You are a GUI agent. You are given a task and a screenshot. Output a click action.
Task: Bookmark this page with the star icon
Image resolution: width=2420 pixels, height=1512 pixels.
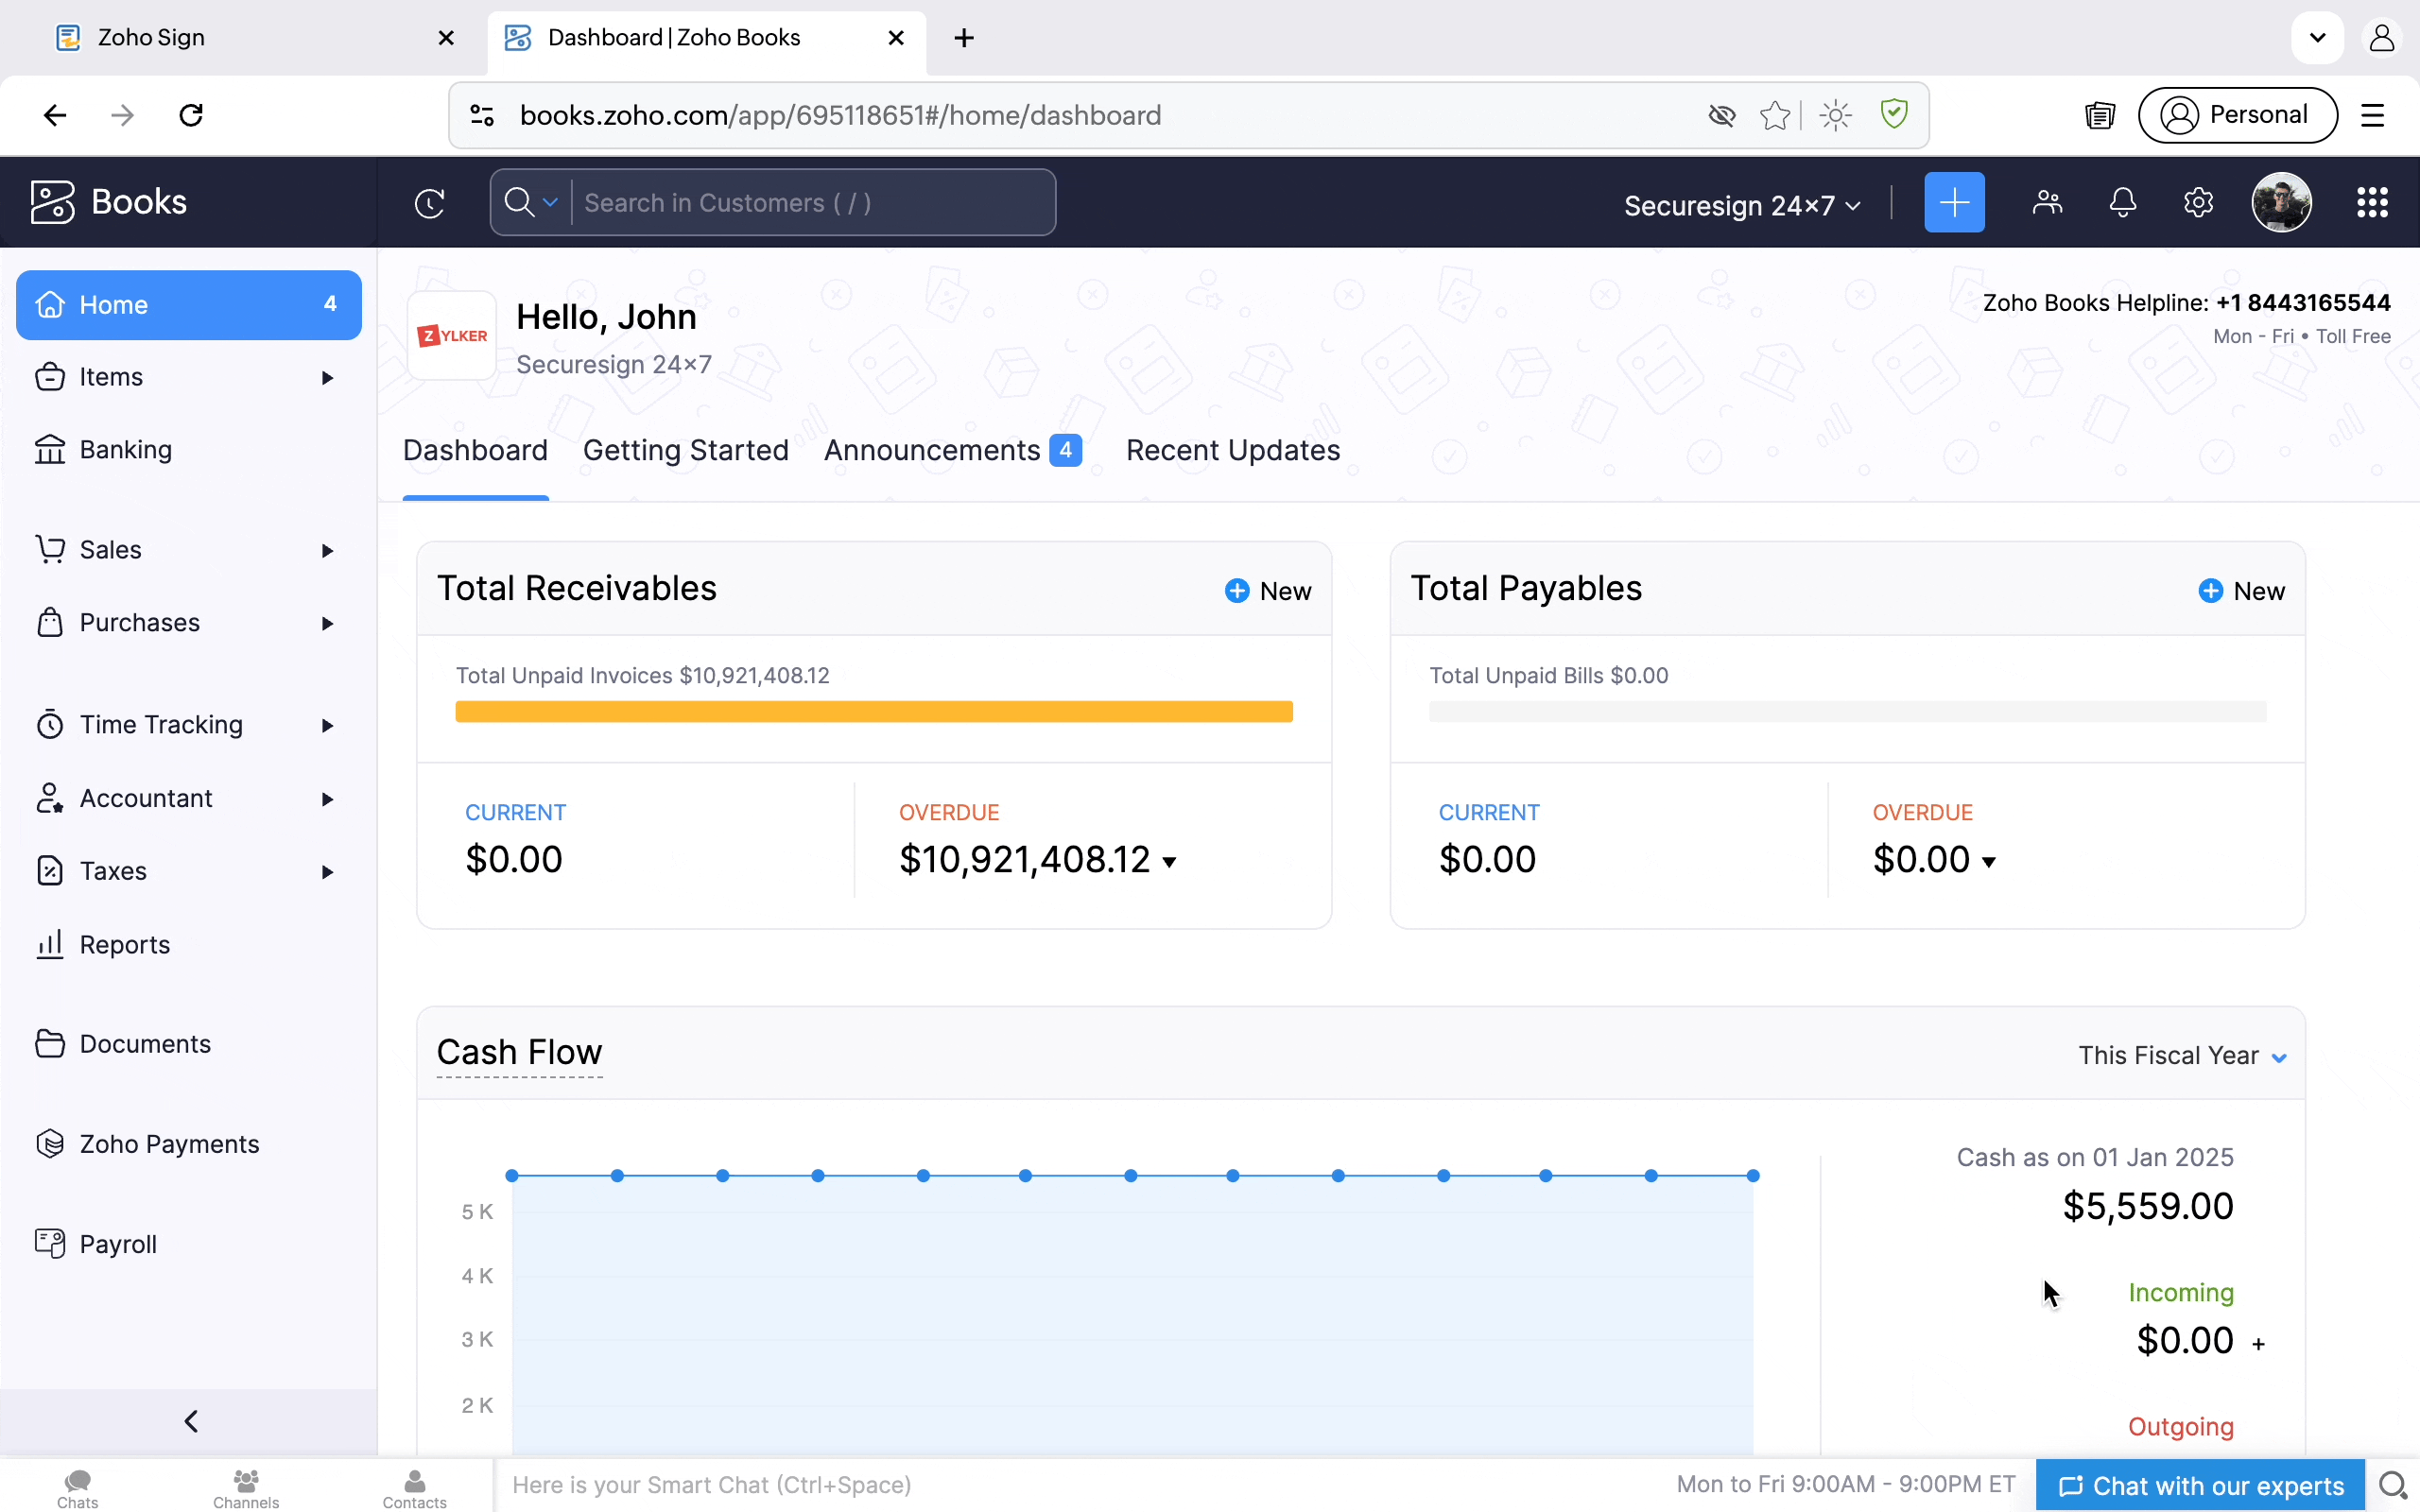pos(1775,116)
